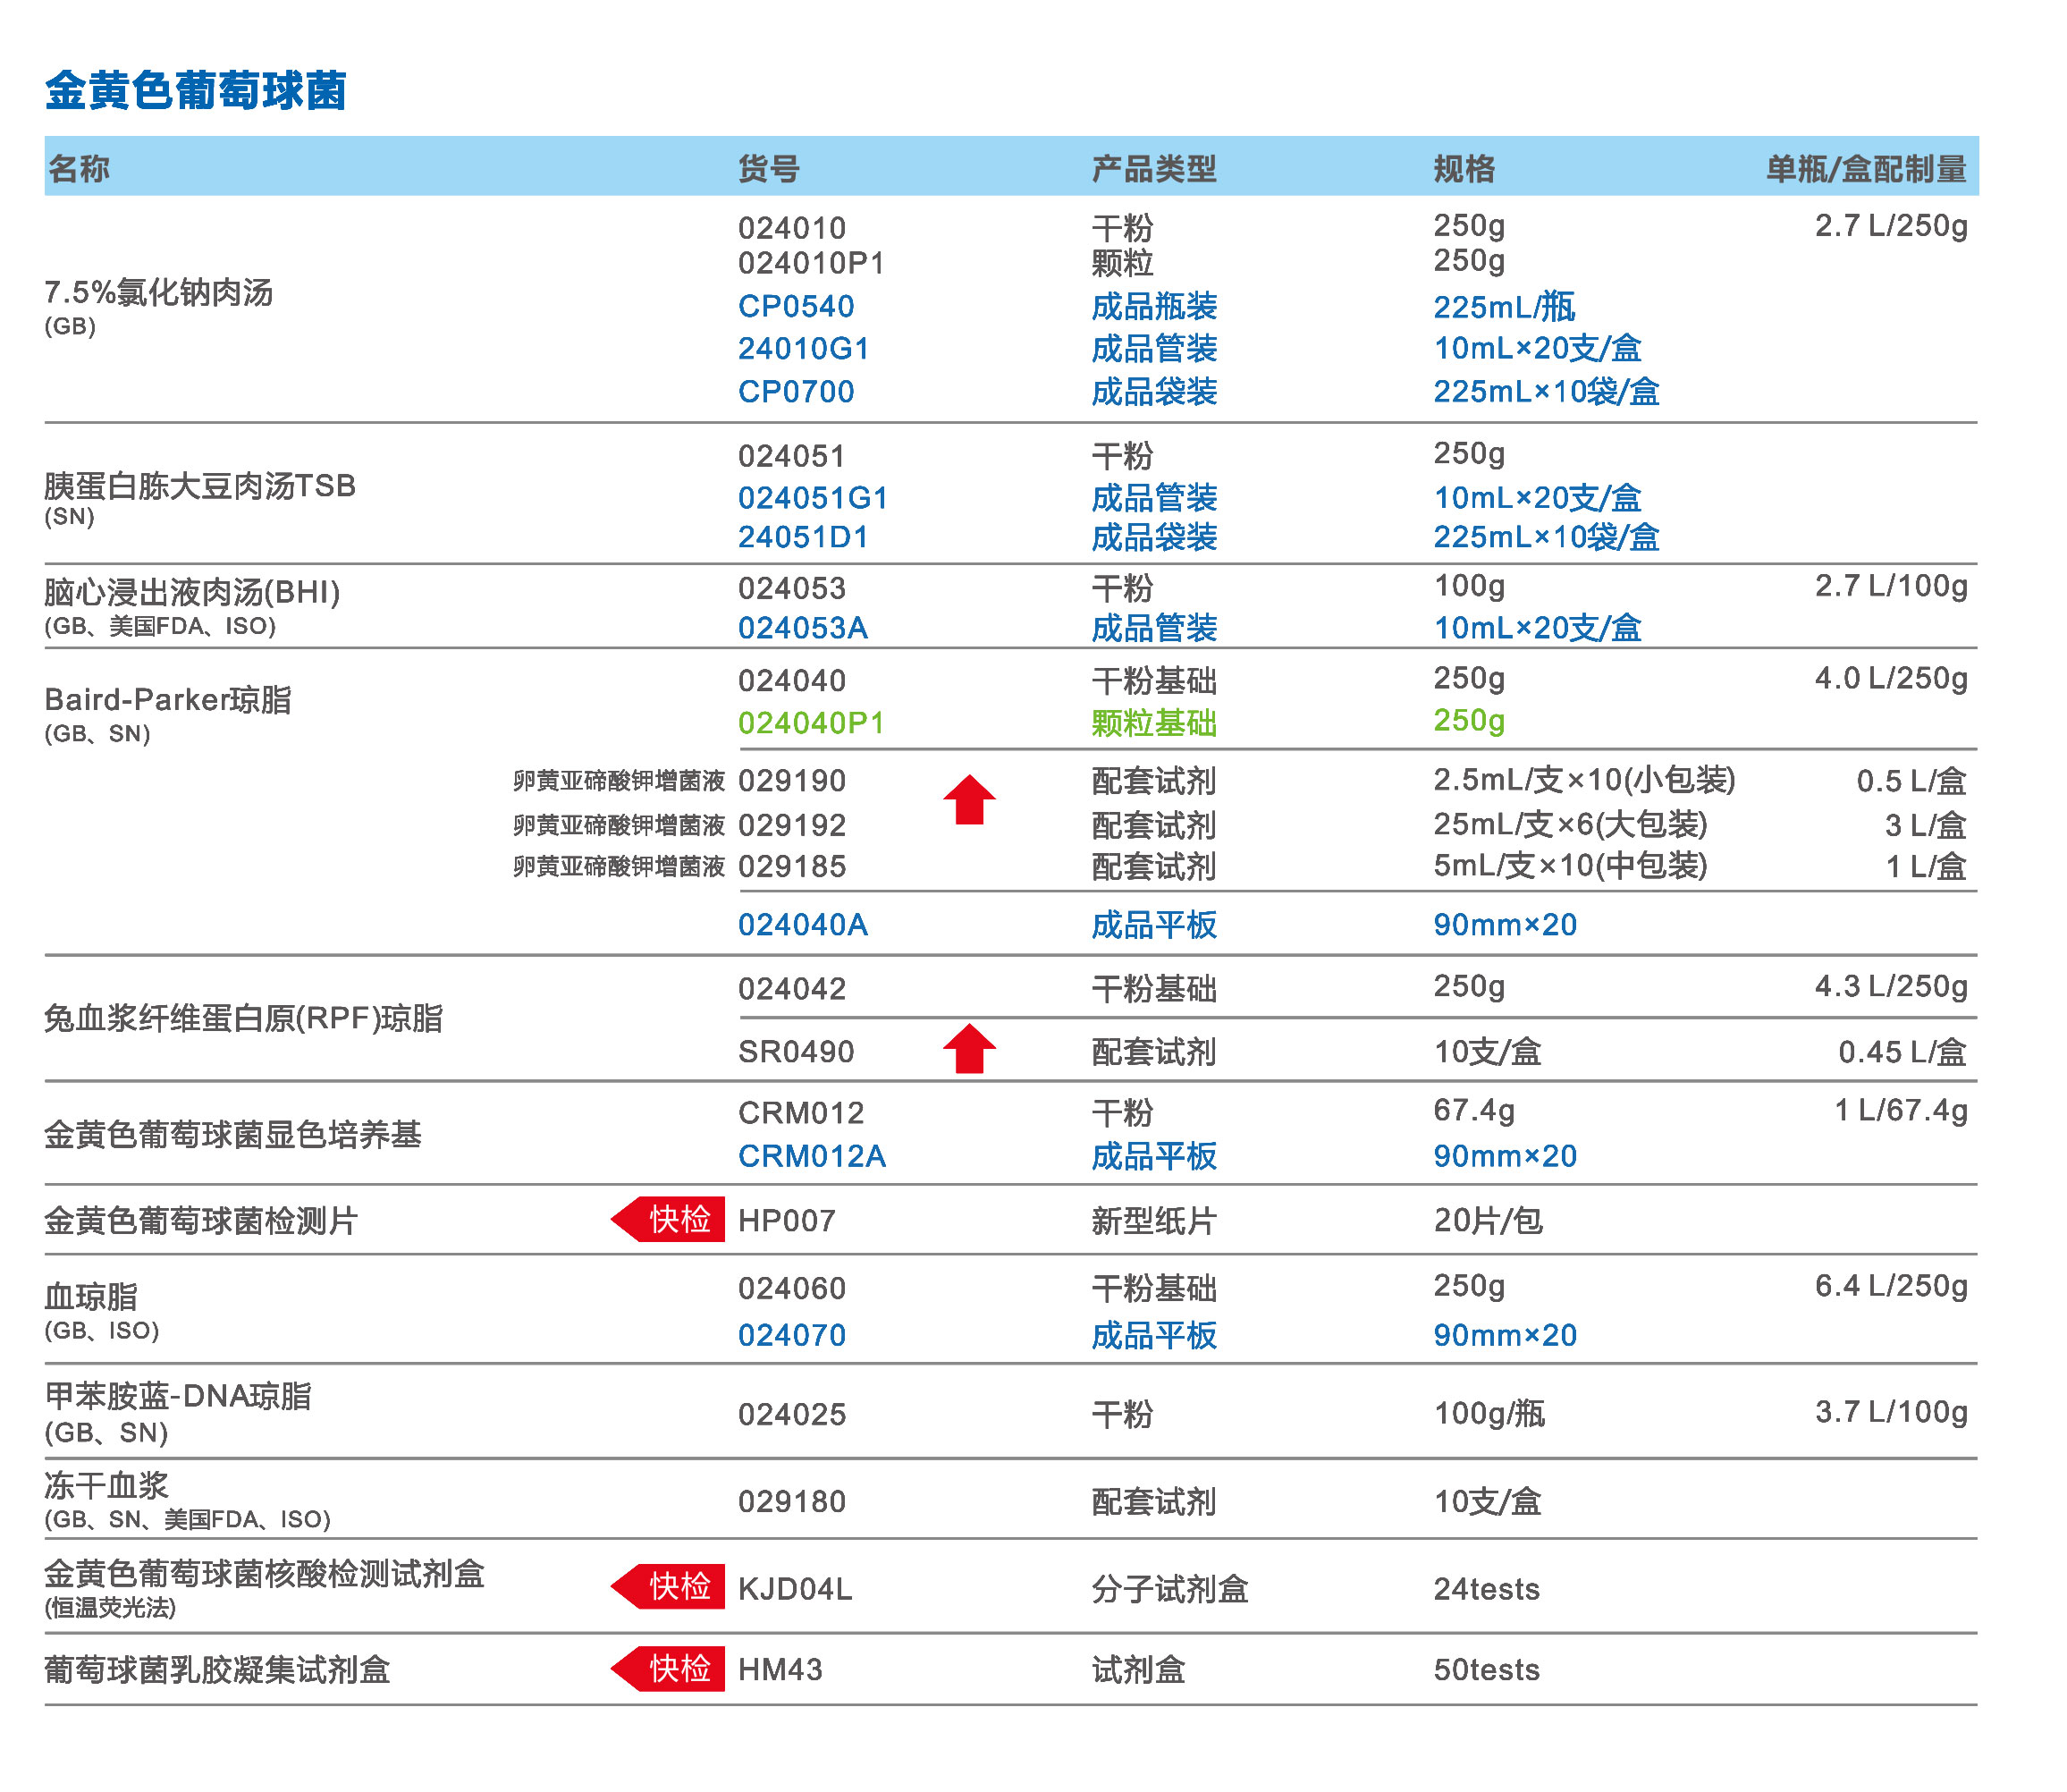The width and height of the screenshot is (2067, 1792).
Task: Click the 规格 column header
Action: tap(1464, 168)
